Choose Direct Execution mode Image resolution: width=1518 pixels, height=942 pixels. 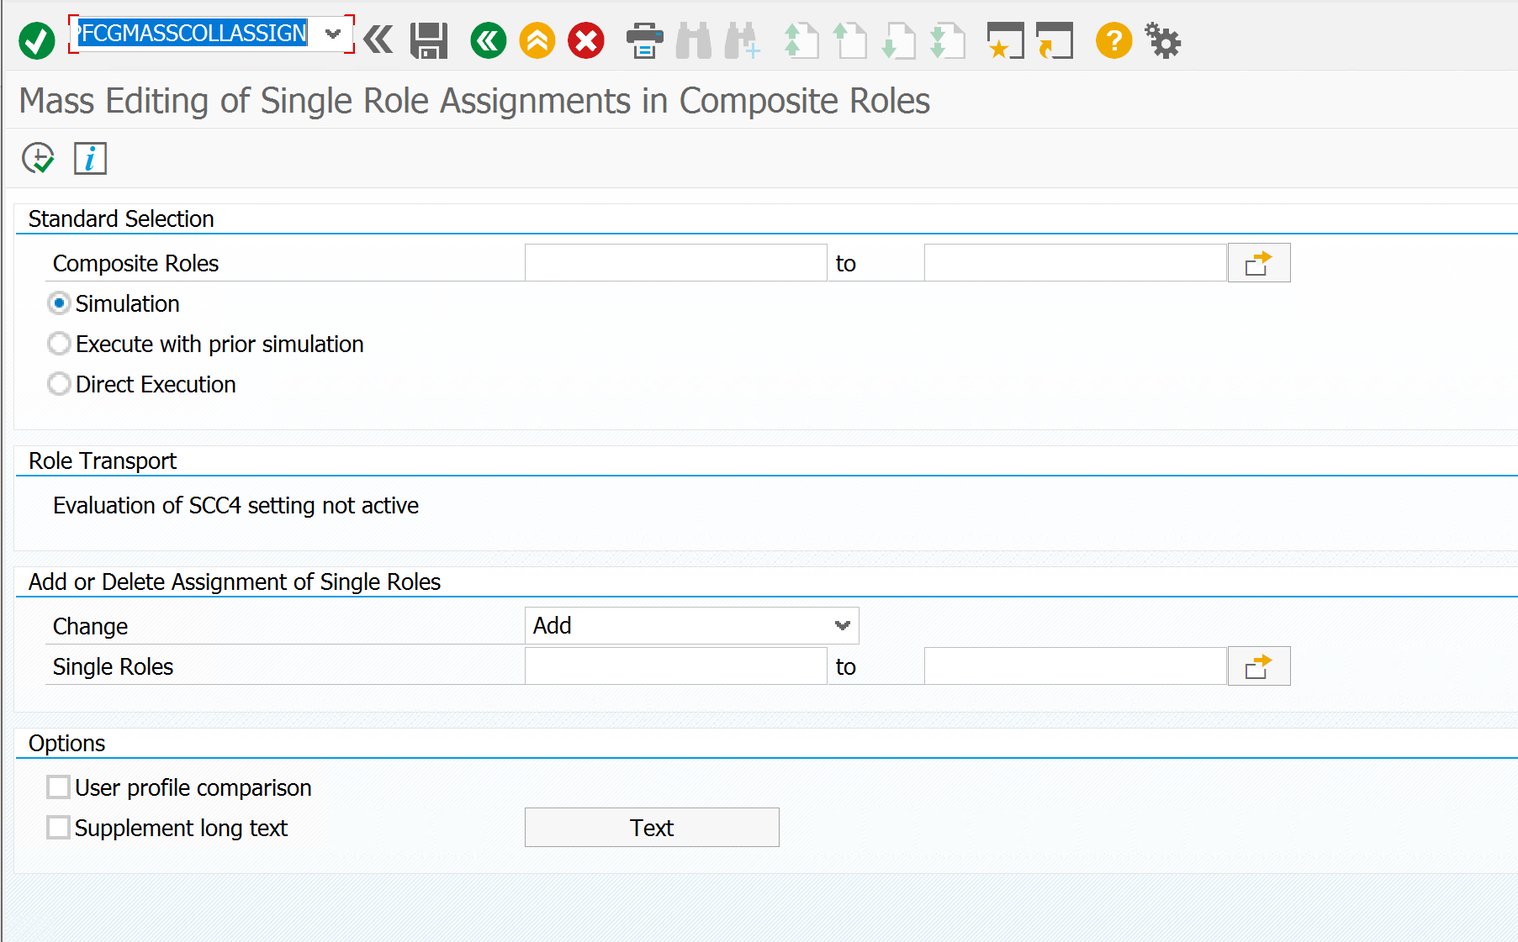[x=59, y=384]
